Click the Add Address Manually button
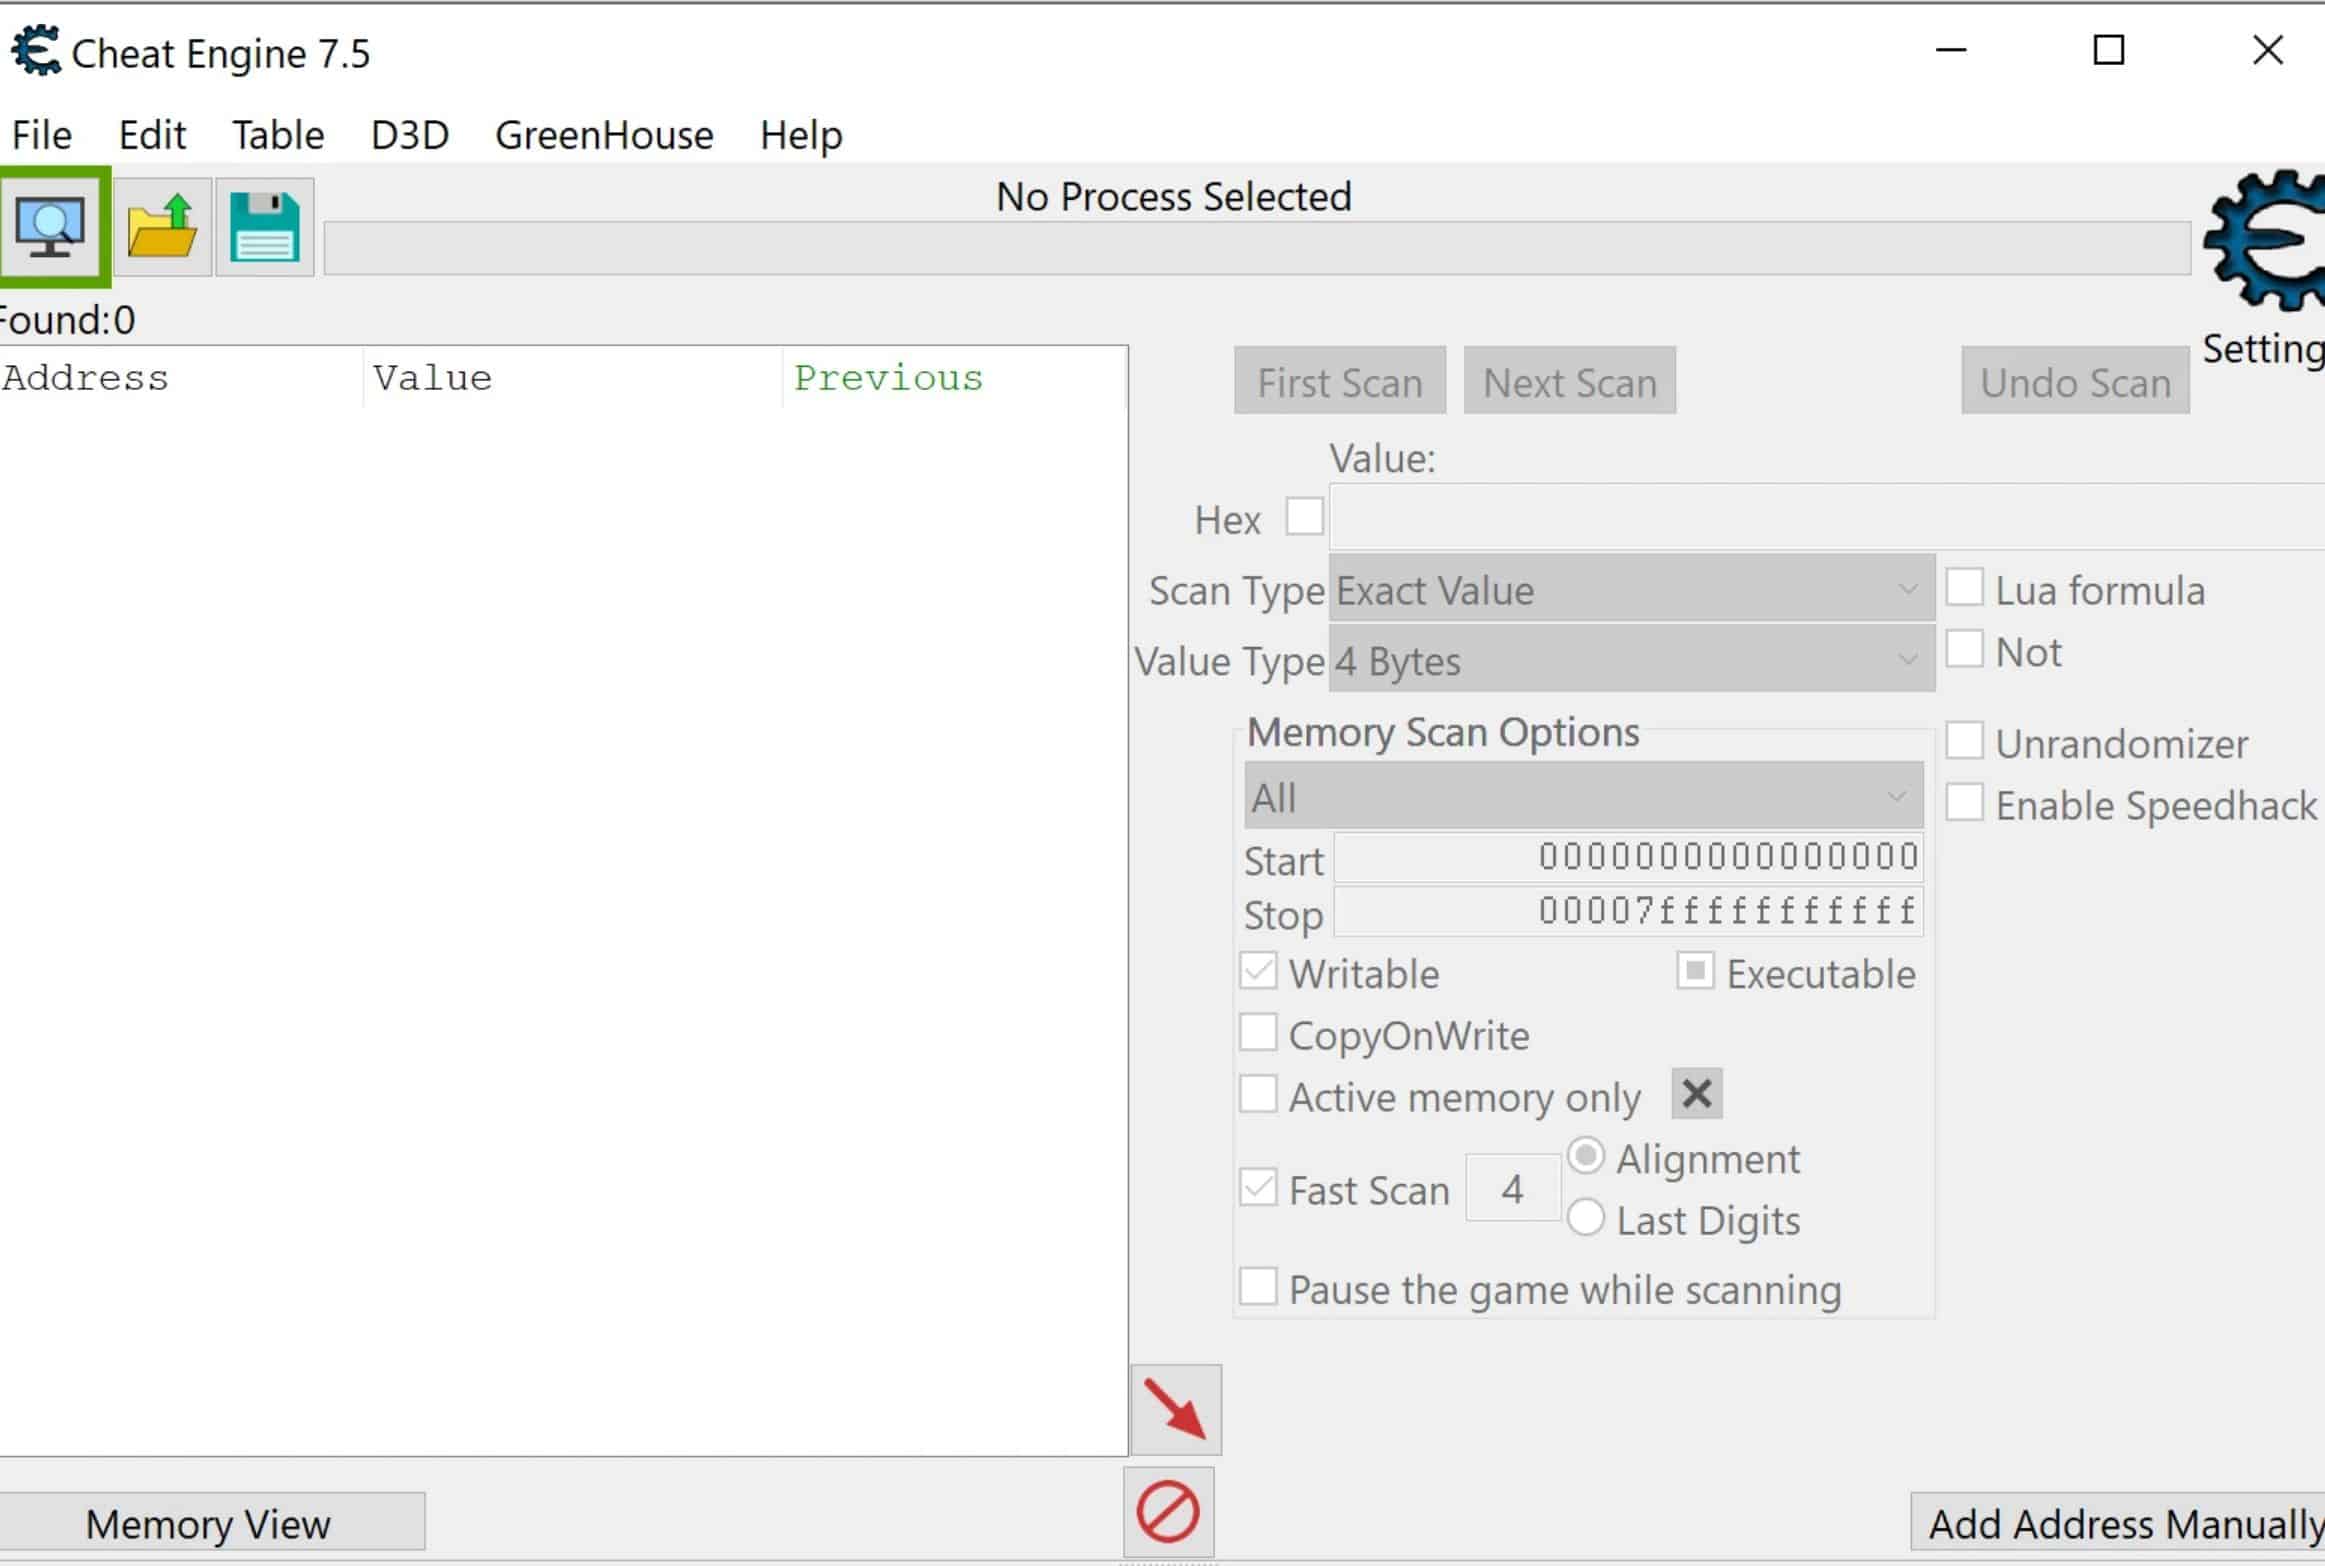This screenshot has width=2325, height=1566. 2120,1524
